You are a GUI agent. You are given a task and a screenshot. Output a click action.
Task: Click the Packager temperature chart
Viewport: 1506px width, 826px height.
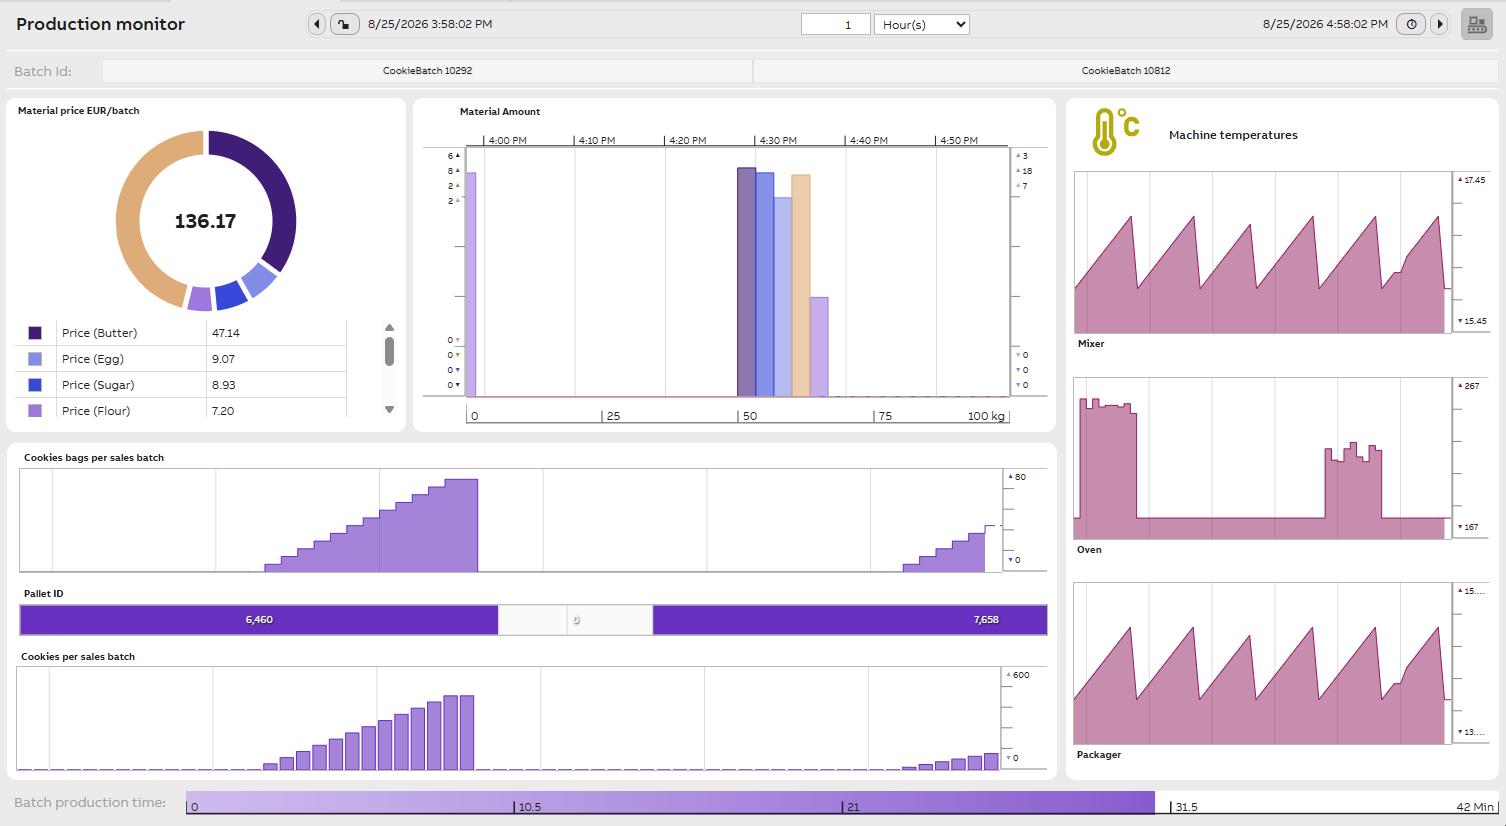[1262, 663]
